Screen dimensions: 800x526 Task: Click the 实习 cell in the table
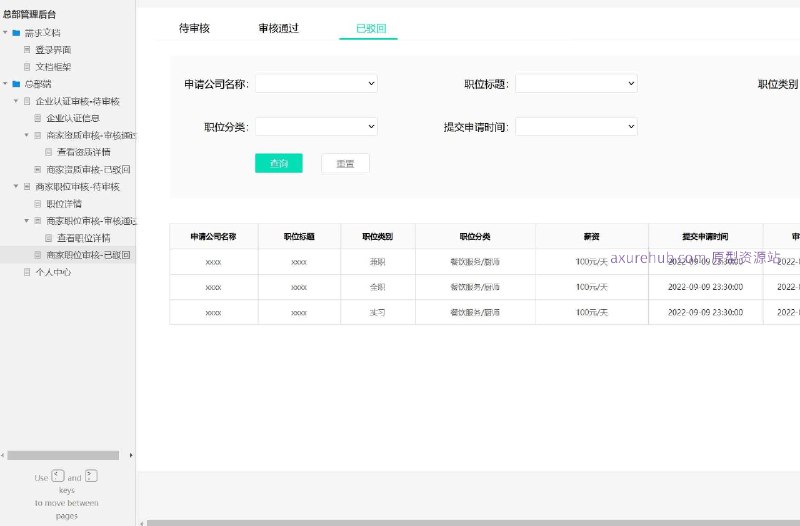pyautogui.click(x=378, y=312)
